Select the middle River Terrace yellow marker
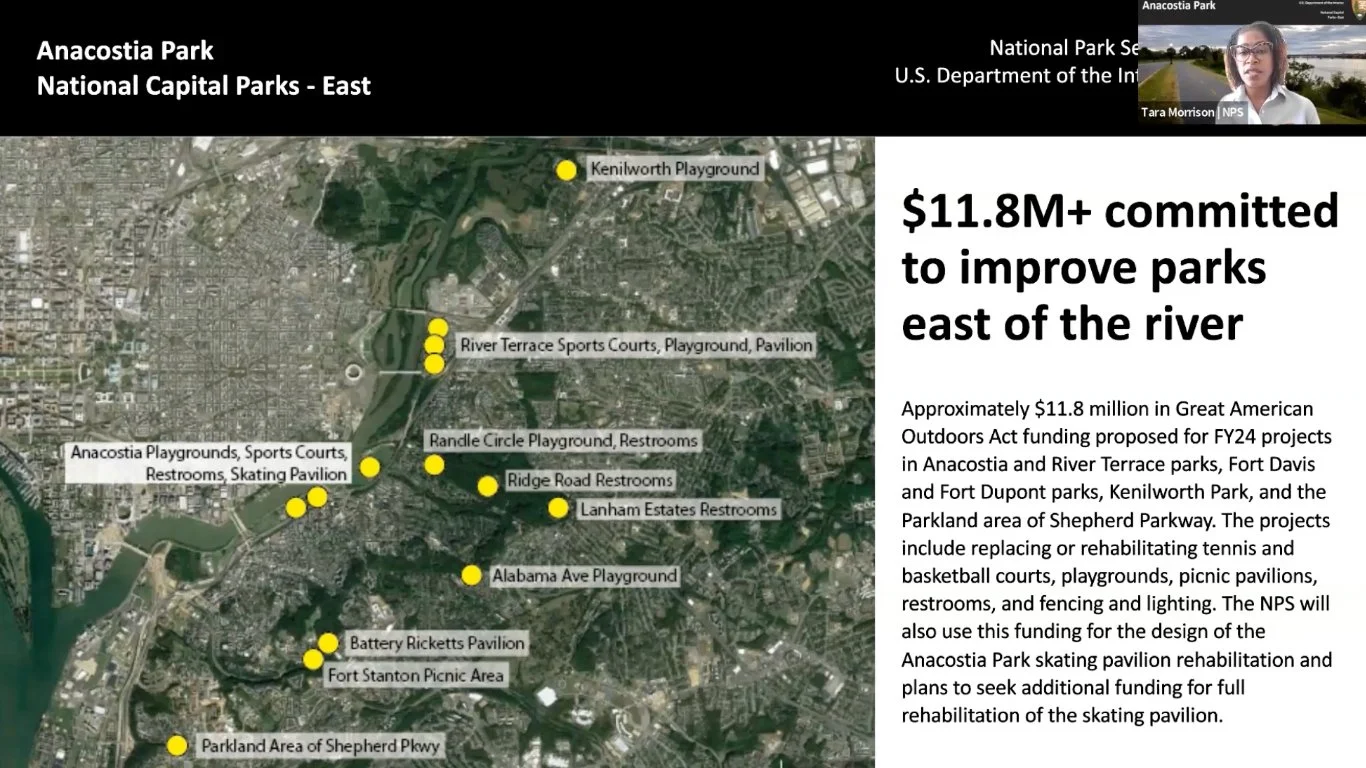 (434, 345)
